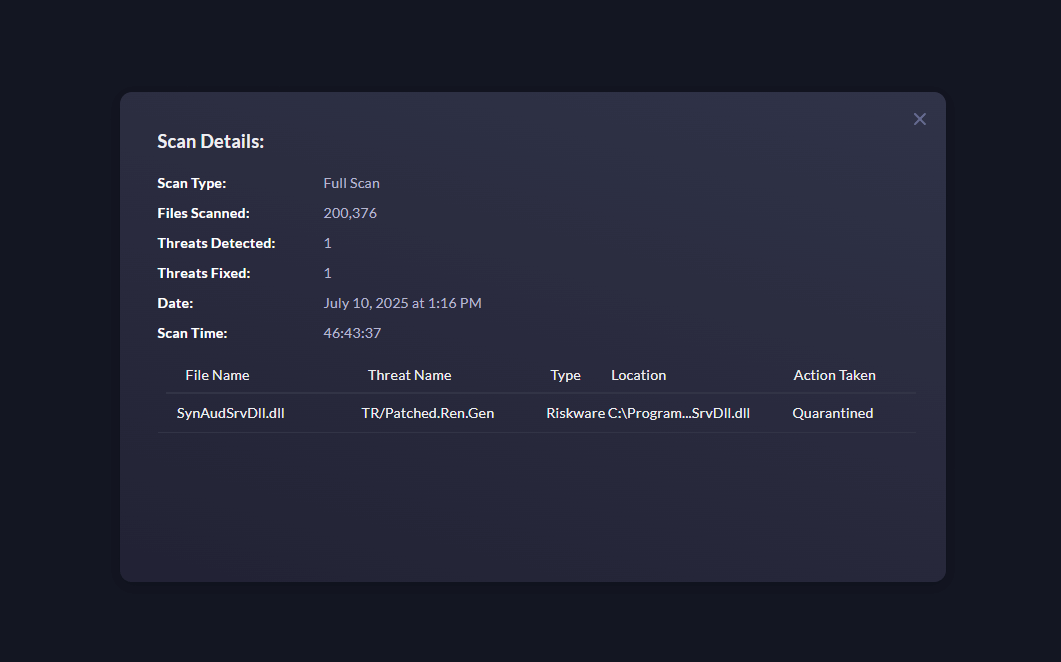The image size is (1061, 662).
Task: Open the quarantined file location path
Action: (x=679, y=412)
